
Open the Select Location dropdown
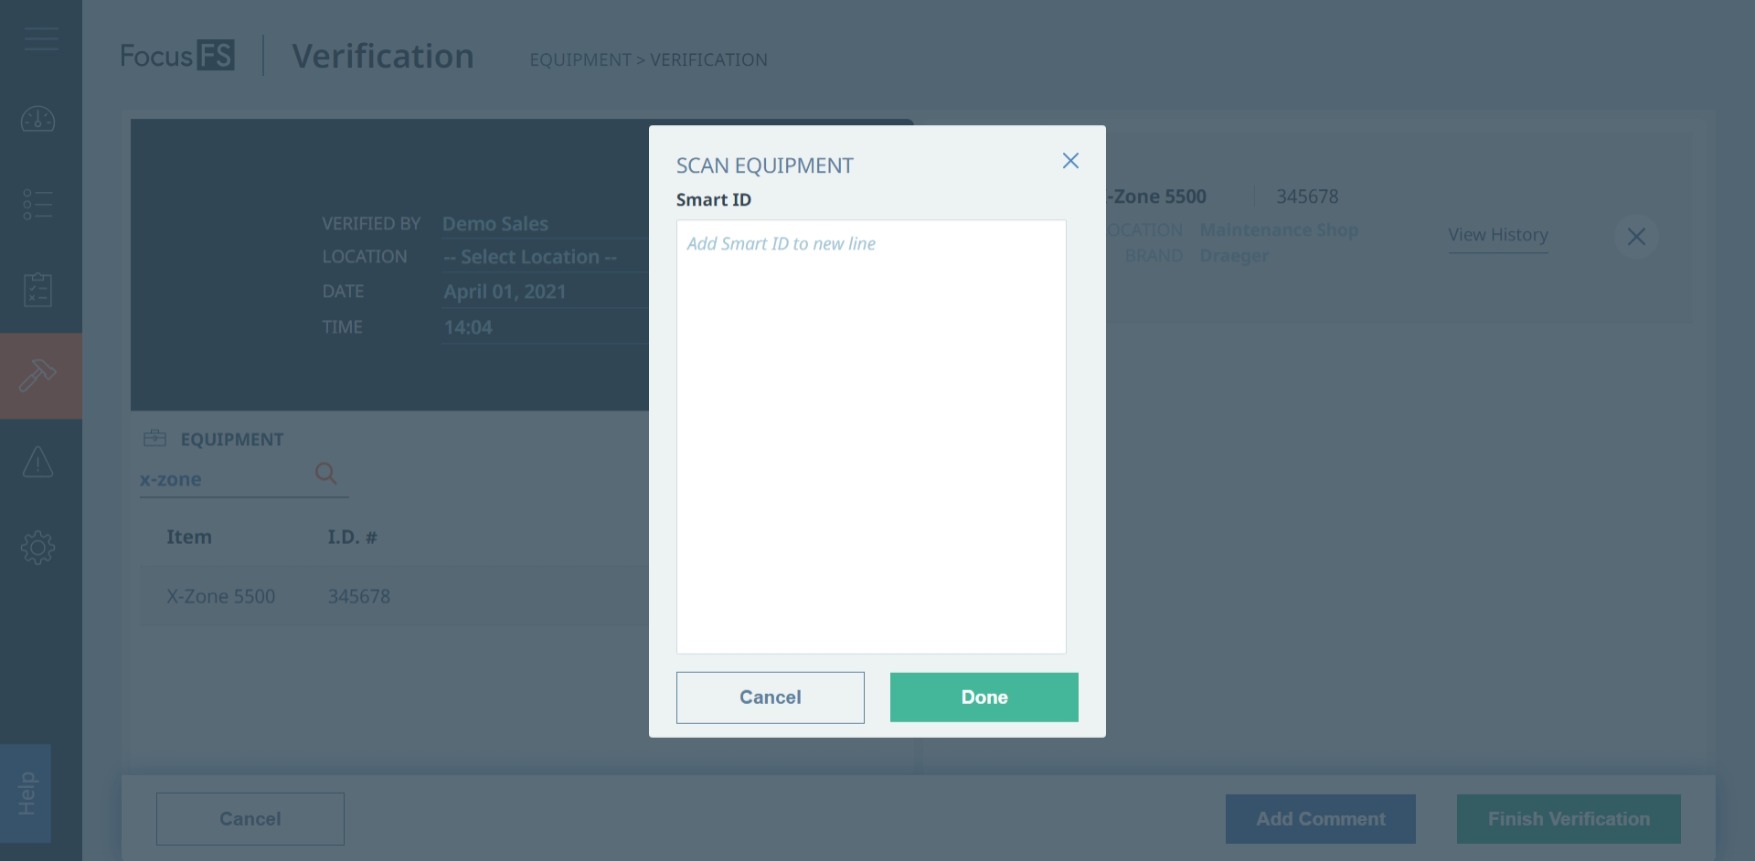coord(545,257)
